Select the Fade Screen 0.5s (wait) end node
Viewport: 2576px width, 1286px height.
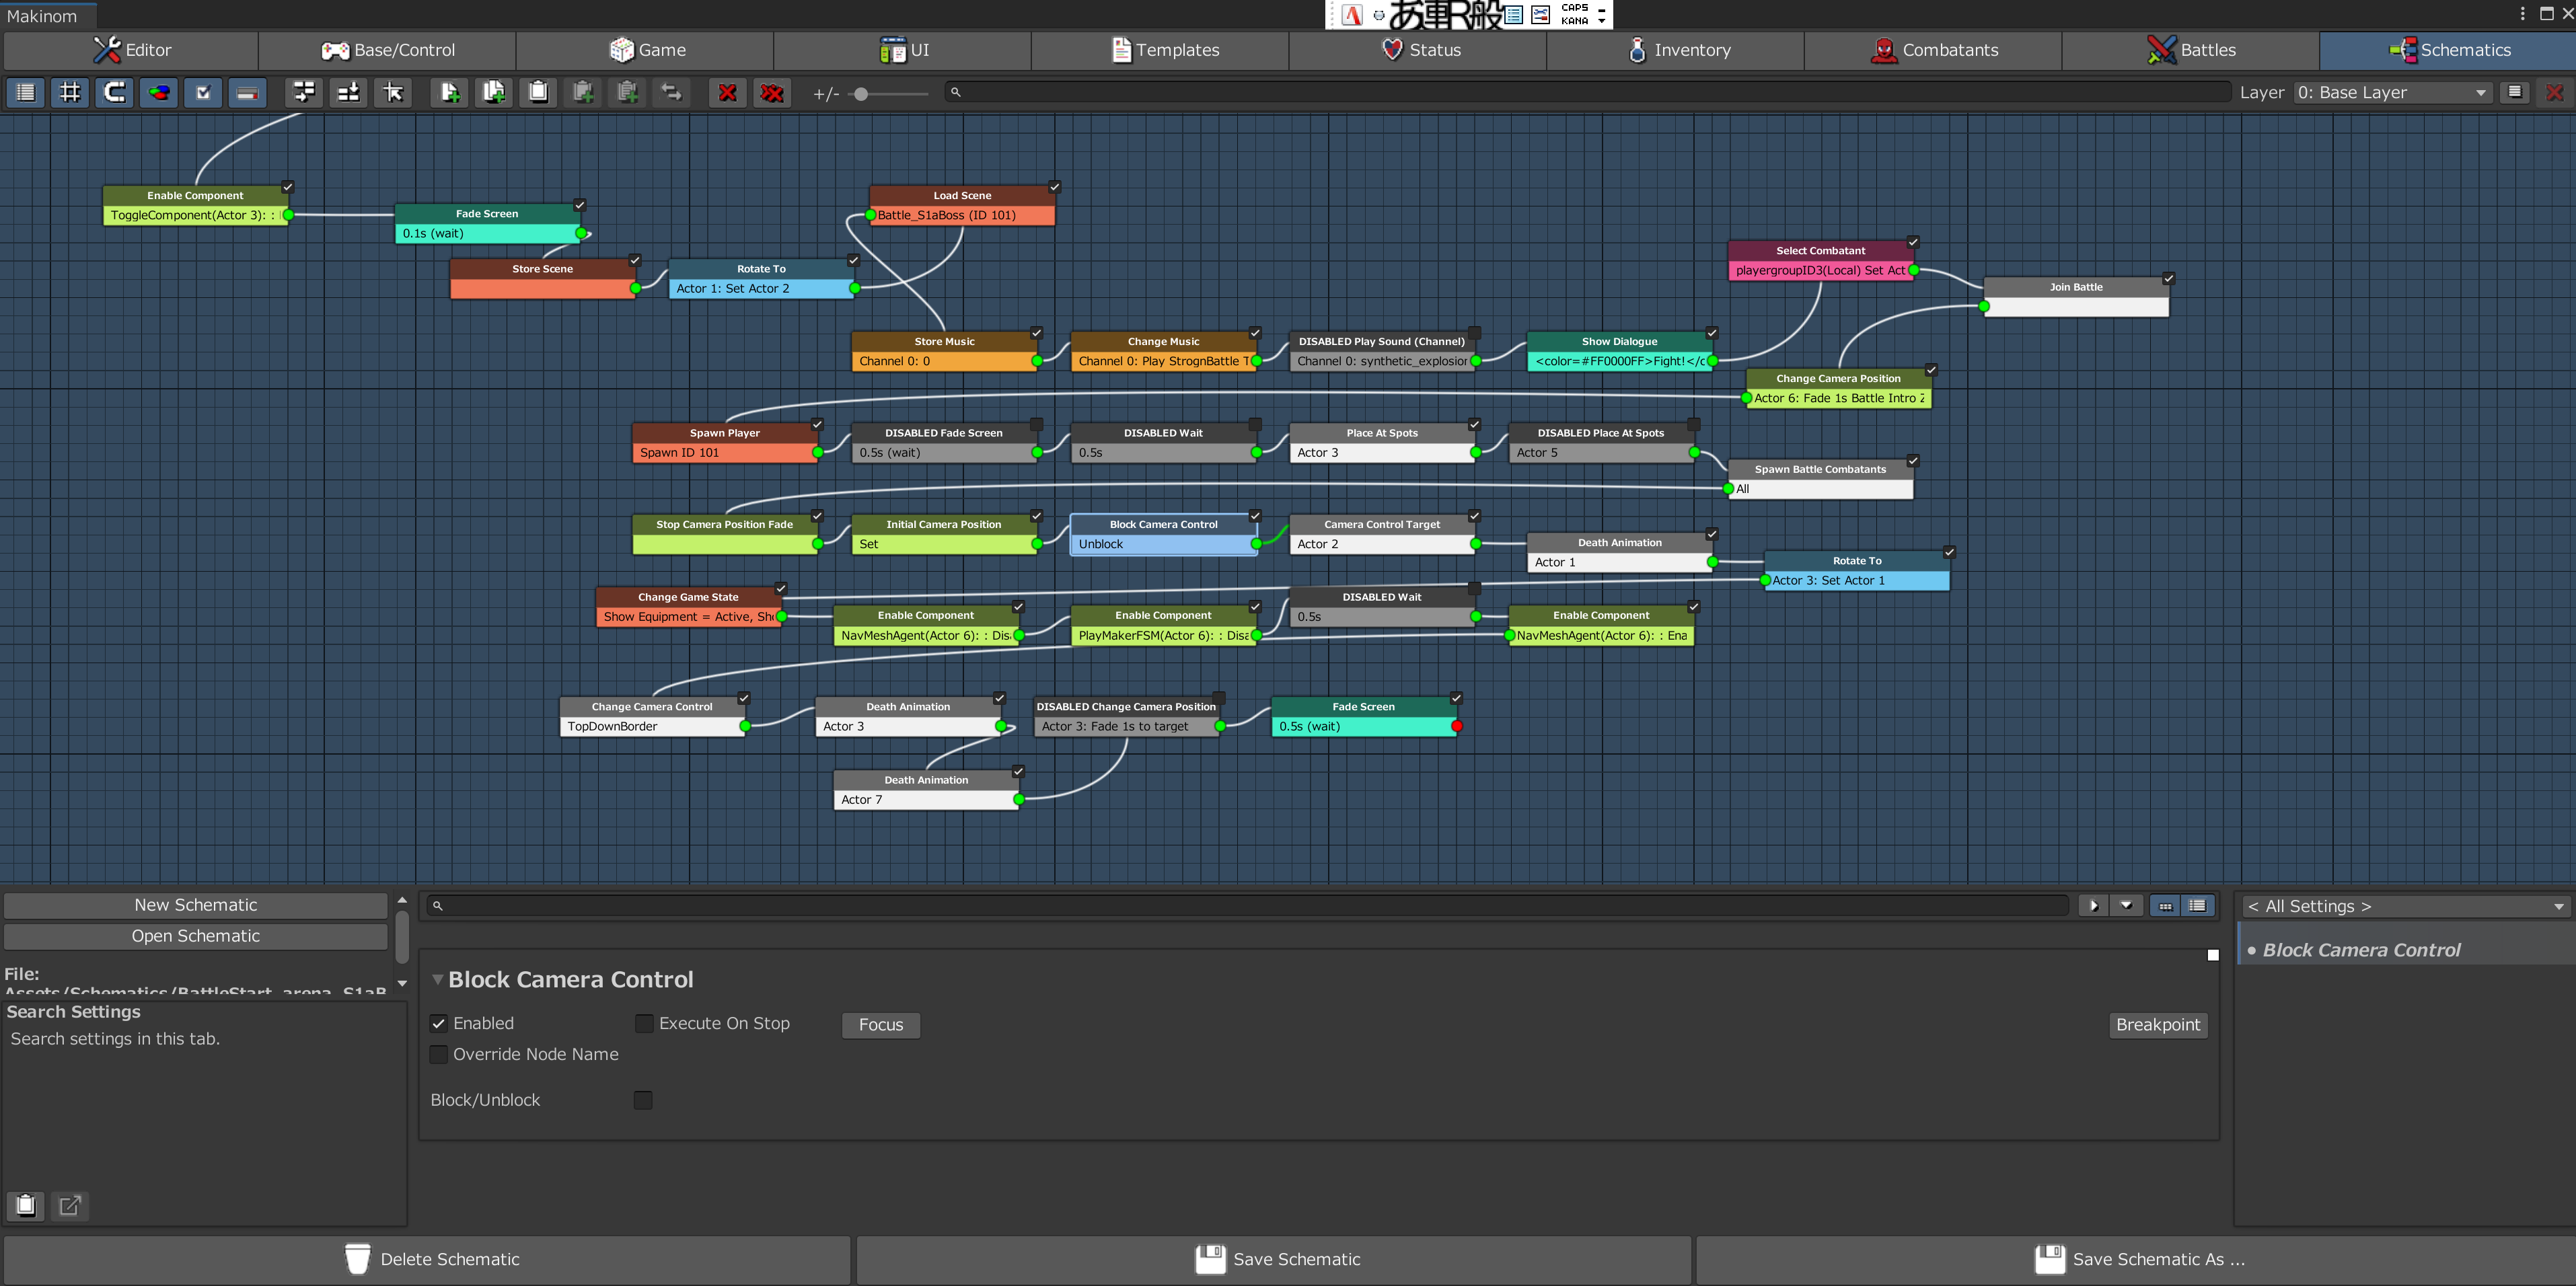pos(1364,717)
